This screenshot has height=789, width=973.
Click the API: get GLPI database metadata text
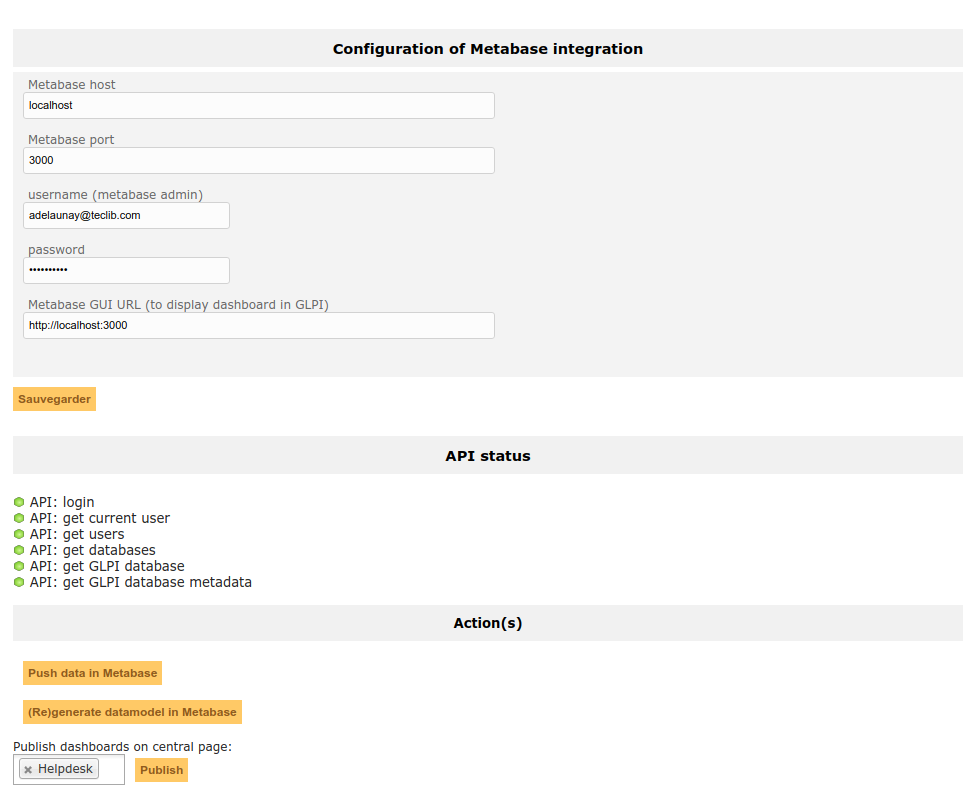point(141,582)
